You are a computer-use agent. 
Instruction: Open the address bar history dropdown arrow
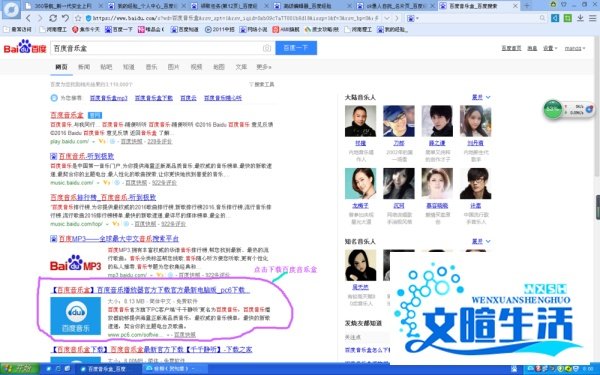click(x=387, y=18)
